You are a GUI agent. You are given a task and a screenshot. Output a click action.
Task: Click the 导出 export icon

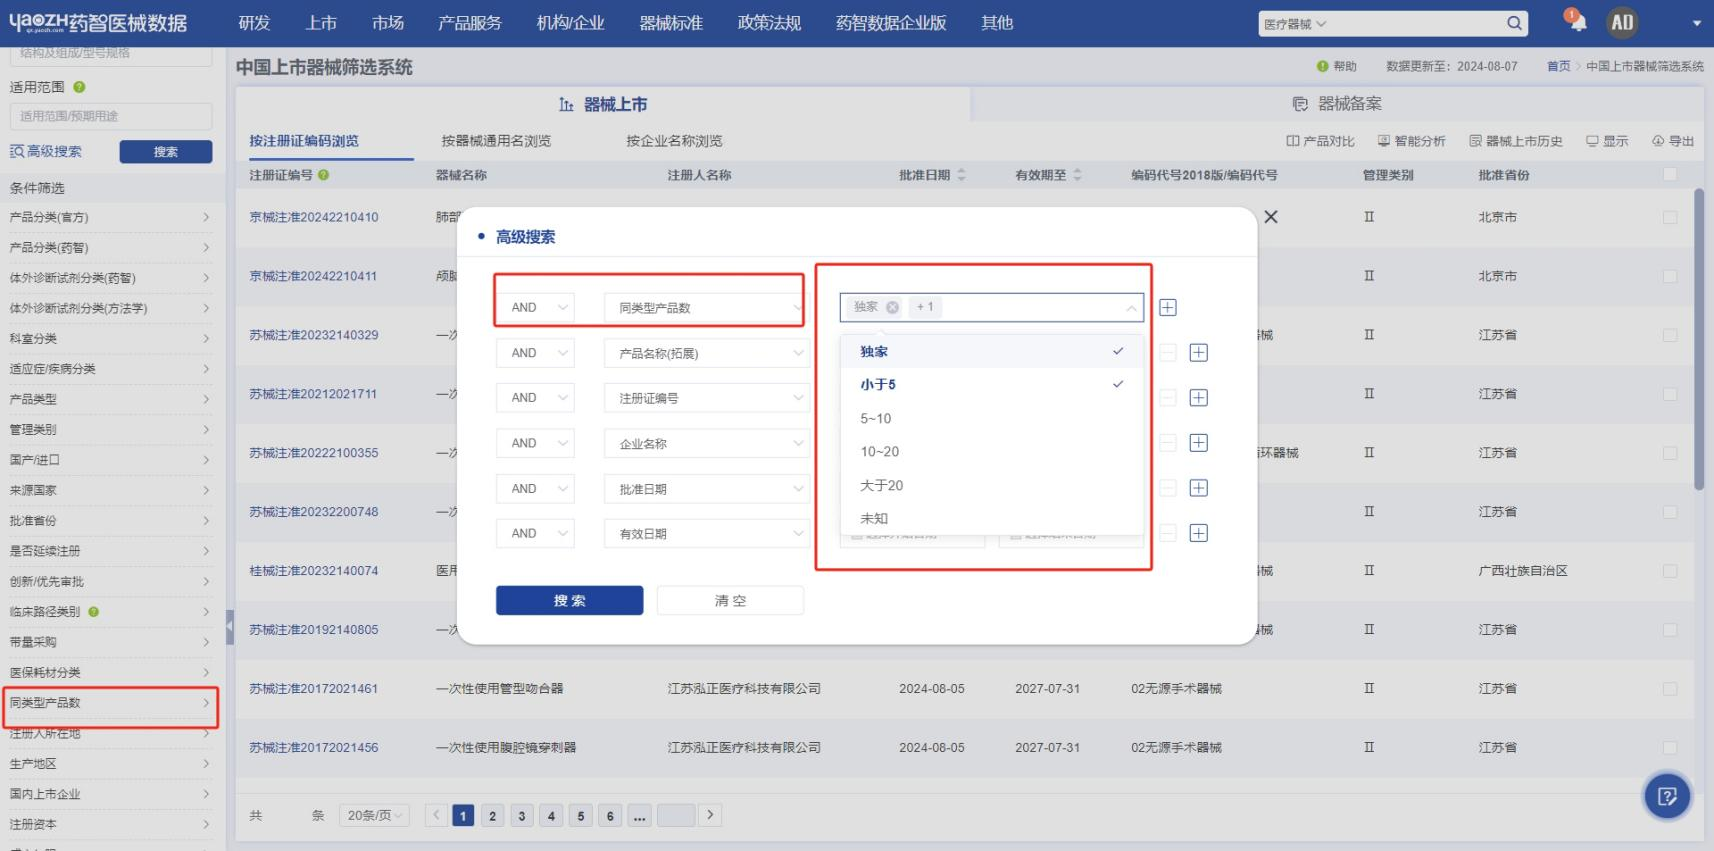tap(1673, 141)
